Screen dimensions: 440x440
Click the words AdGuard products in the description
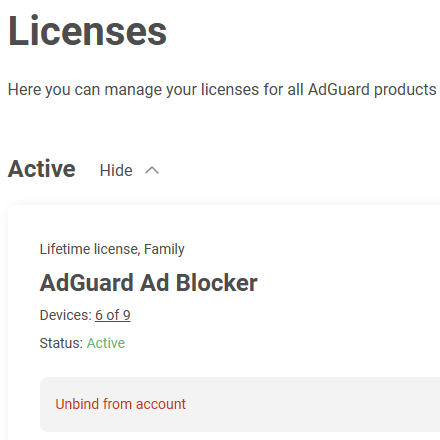[x=372, y=90]
